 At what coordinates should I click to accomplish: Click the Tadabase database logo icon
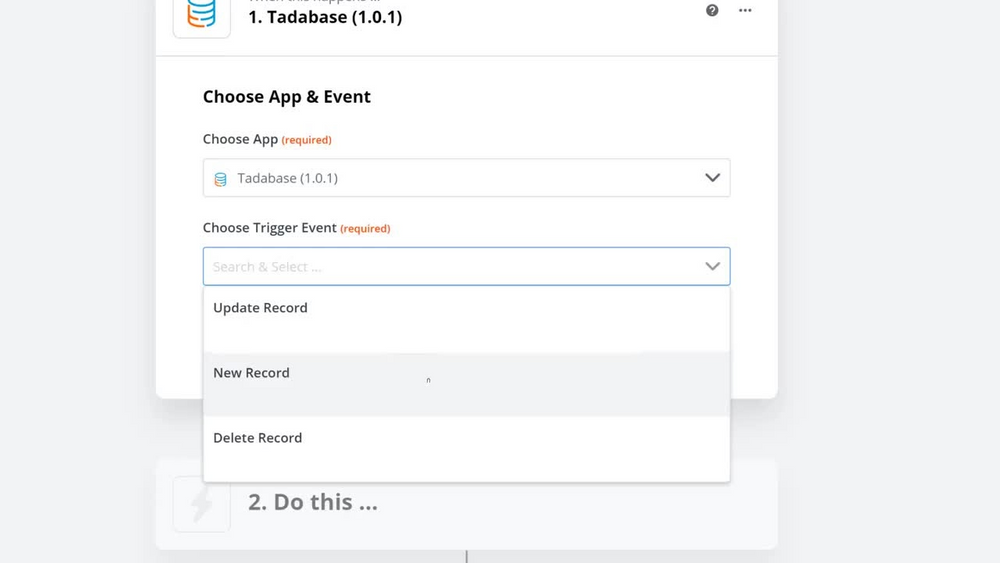click(202, 14)
